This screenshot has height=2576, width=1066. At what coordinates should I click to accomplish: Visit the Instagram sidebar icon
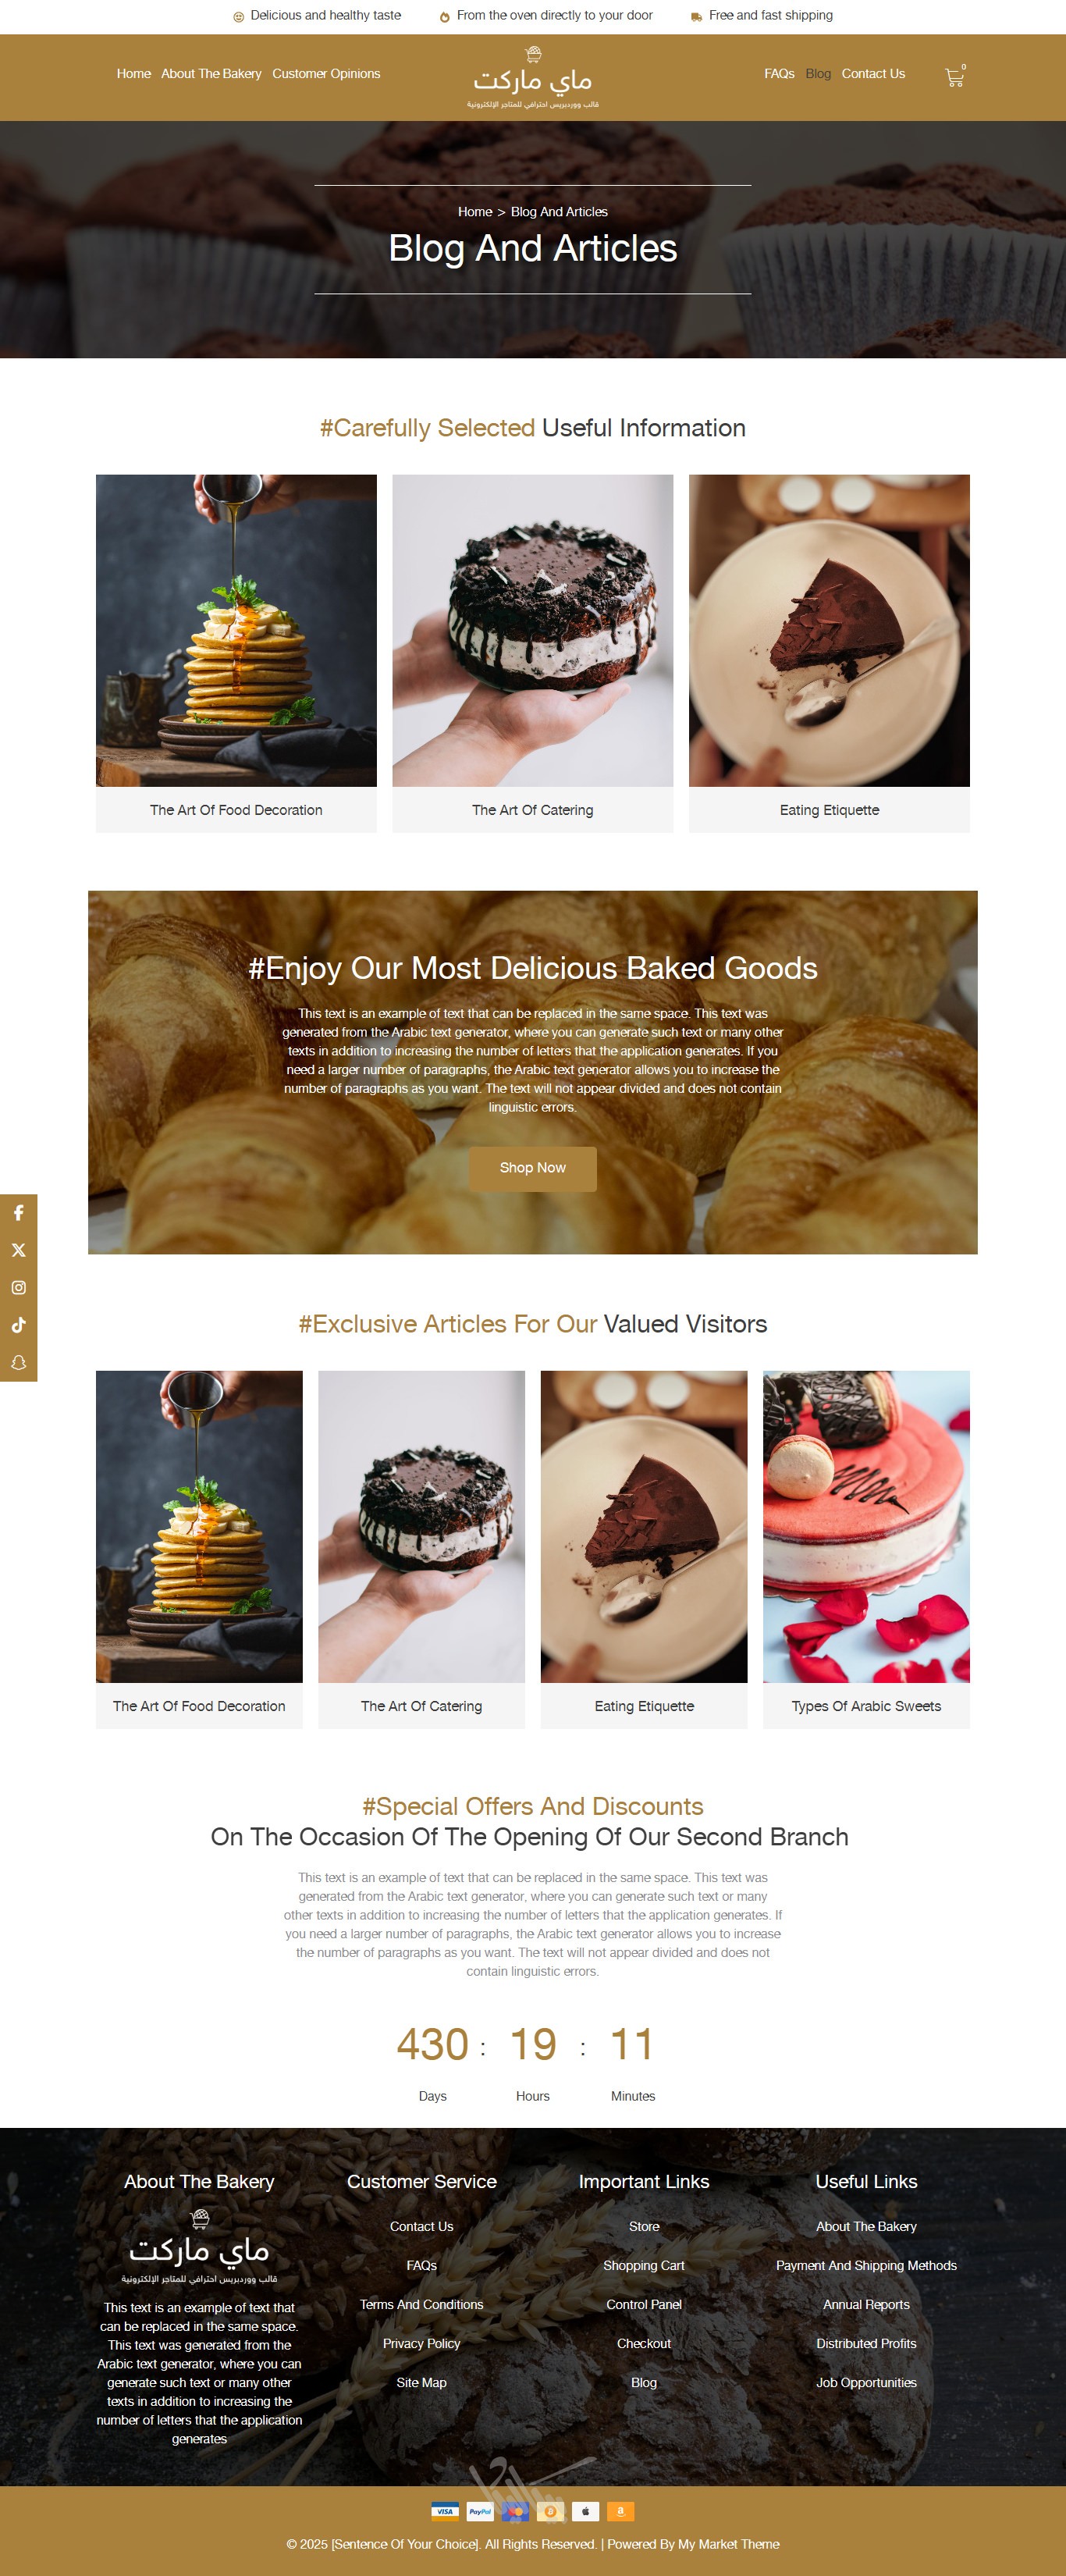[18, 1288]
